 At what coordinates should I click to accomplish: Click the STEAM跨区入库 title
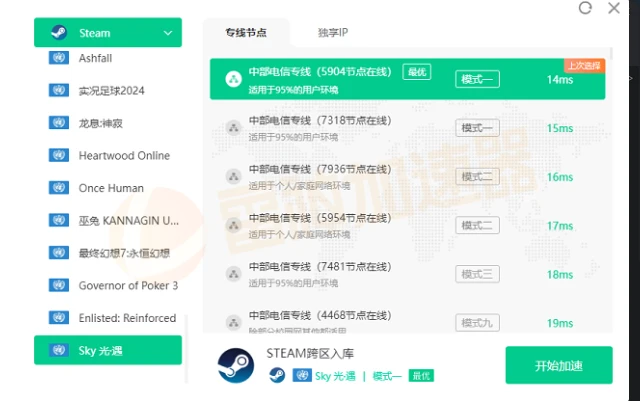click(x=310, y=353)
